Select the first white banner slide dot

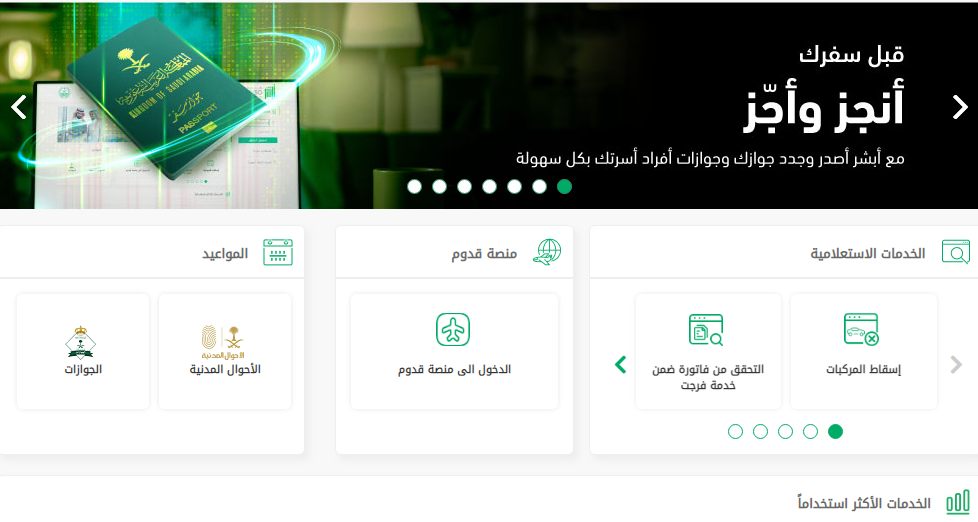point(414,186)
